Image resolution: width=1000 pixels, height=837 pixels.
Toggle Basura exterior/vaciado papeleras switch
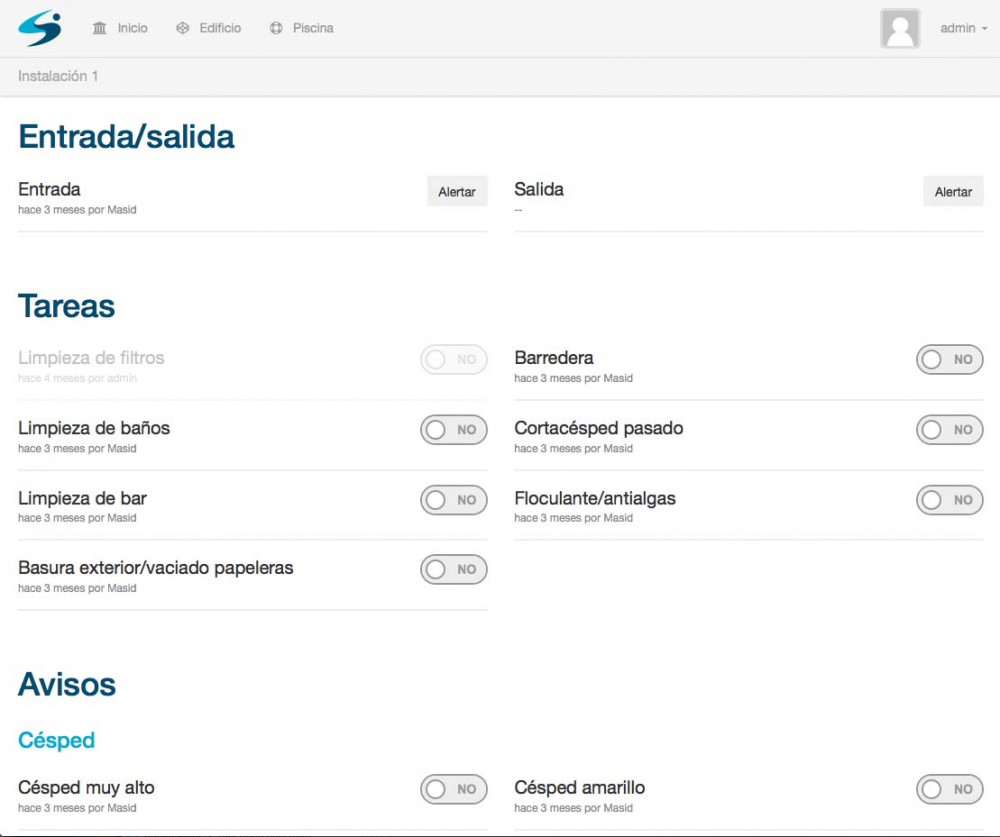tap(453, 570)
